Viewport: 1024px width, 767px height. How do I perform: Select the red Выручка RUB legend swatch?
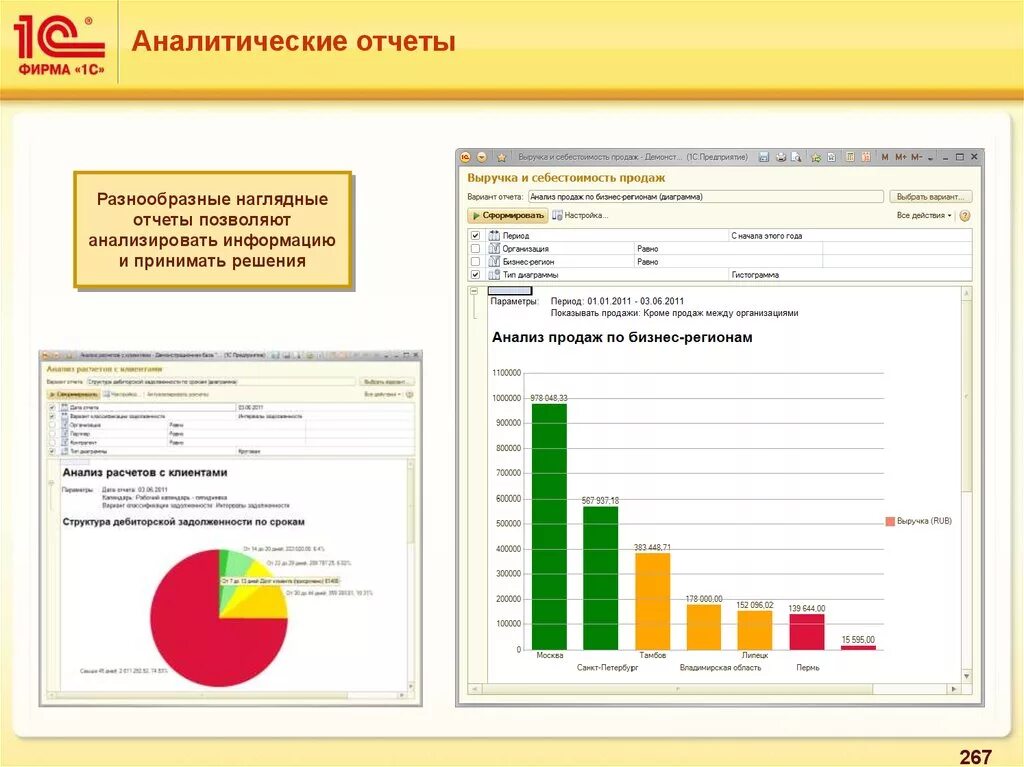pyautogui.click(x=889, y=519)
